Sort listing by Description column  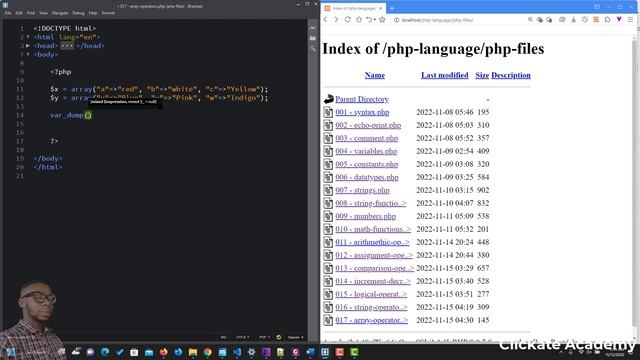[511, 75]
